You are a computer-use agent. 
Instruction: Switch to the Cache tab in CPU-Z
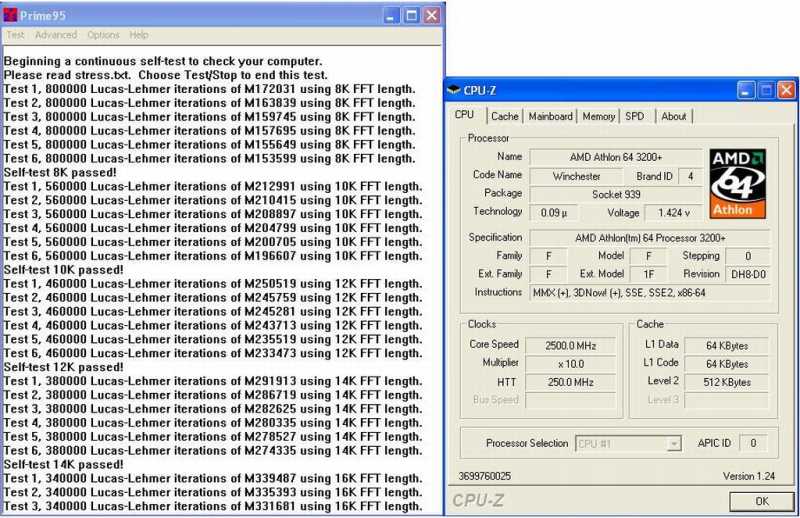pos(505,116)
